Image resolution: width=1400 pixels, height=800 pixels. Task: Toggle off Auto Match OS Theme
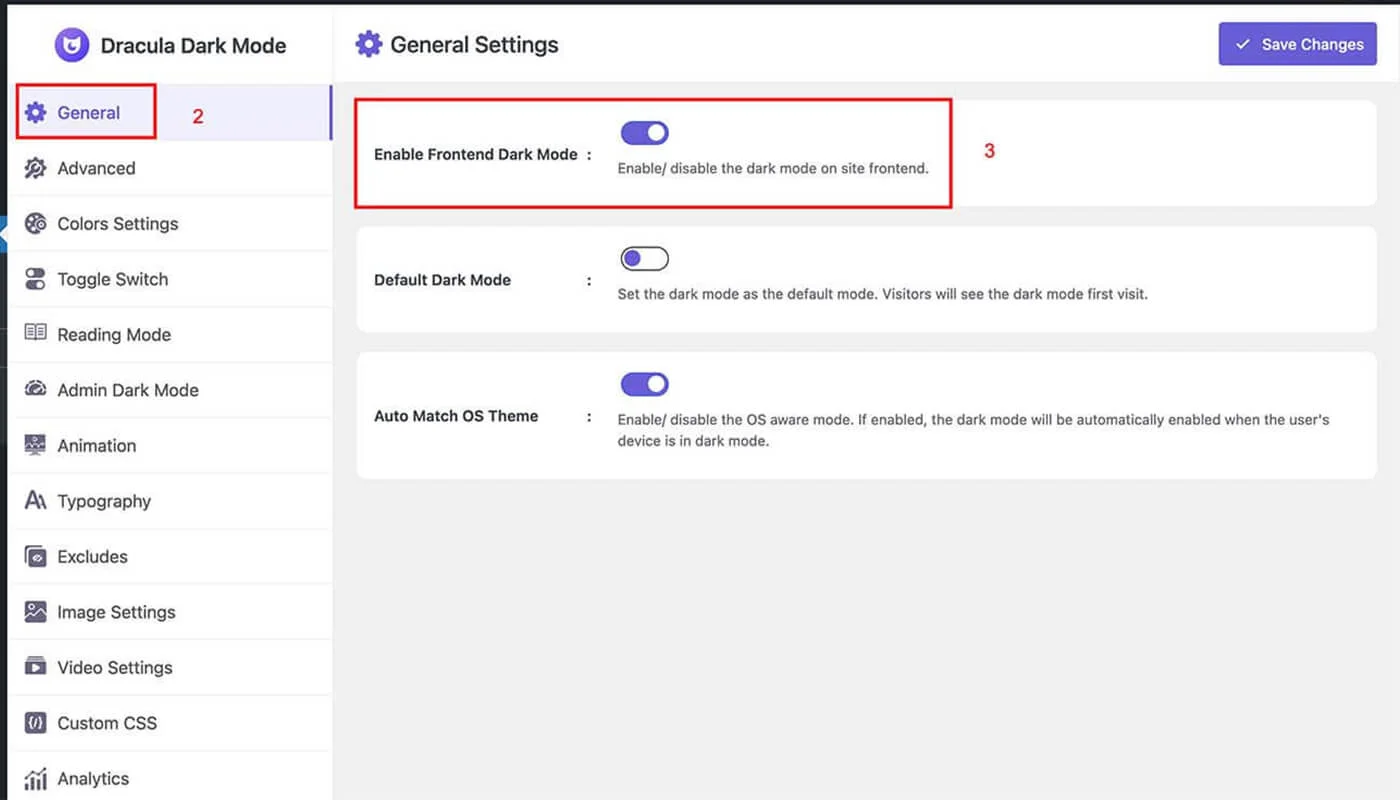[x=644, y=384]
